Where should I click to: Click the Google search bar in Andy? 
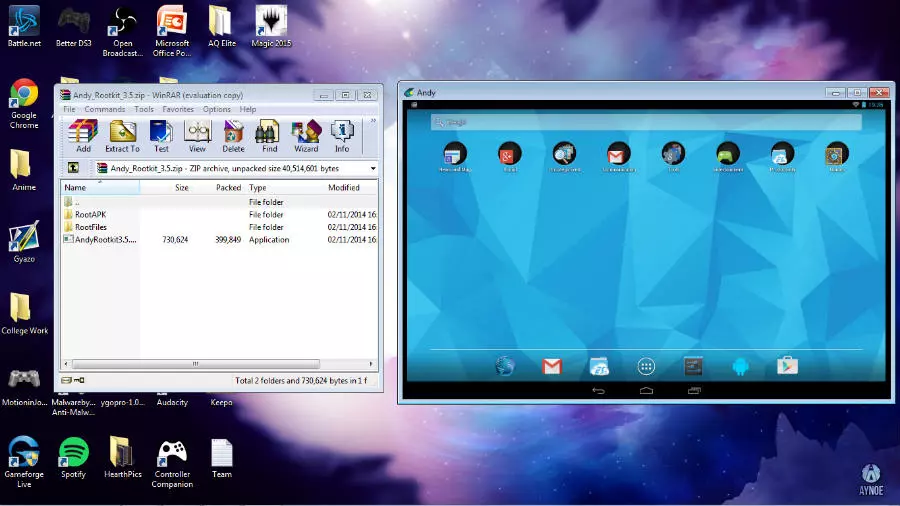click(646, 122)
